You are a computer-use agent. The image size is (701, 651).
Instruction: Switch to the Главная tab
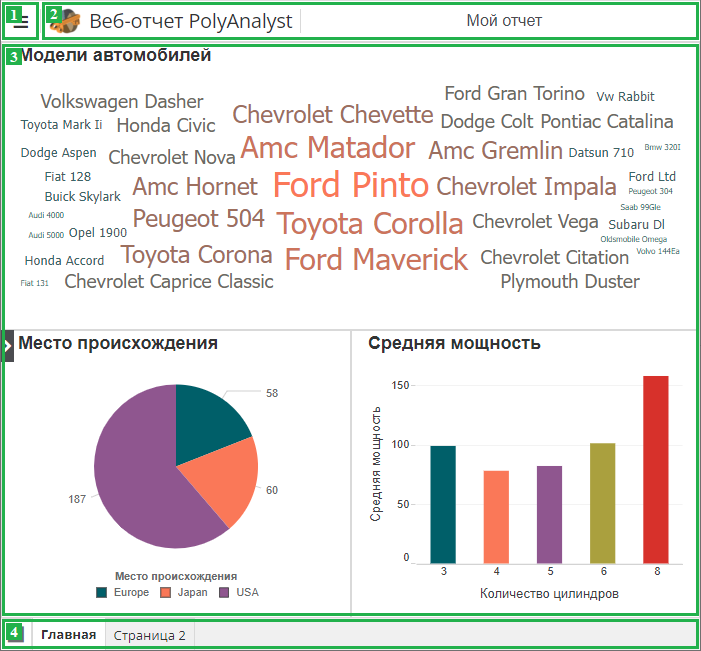coord(68,635)
